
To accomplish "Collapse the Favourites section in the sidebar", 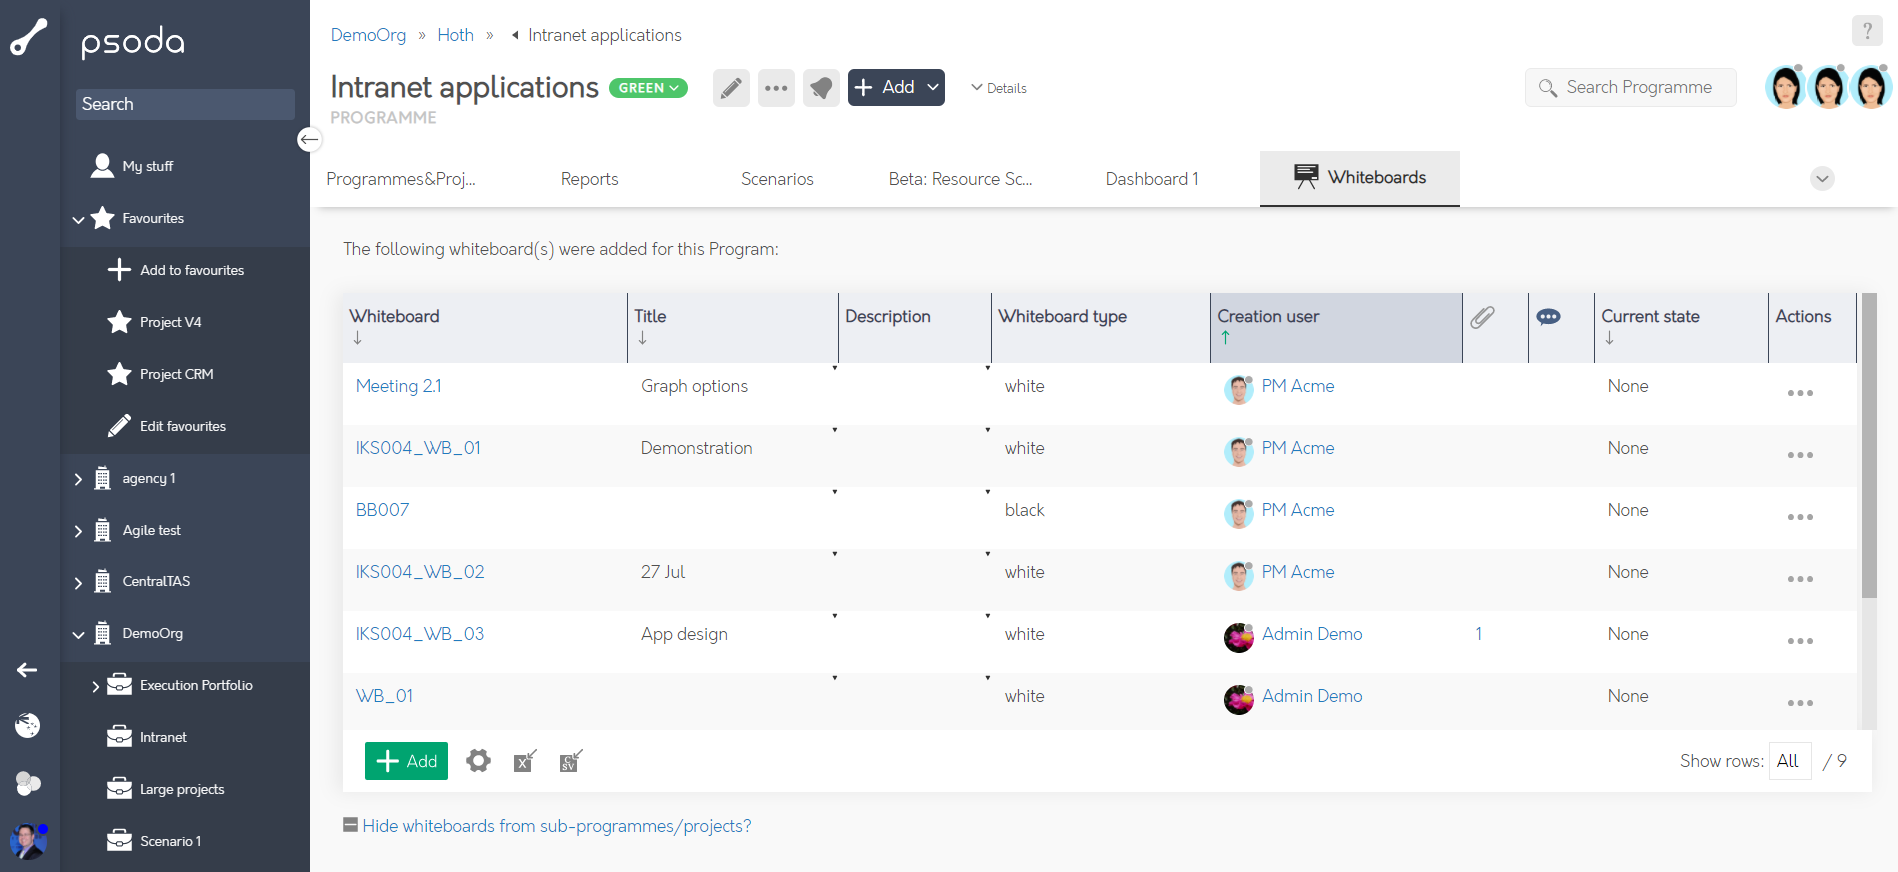I will pos(78,219).
